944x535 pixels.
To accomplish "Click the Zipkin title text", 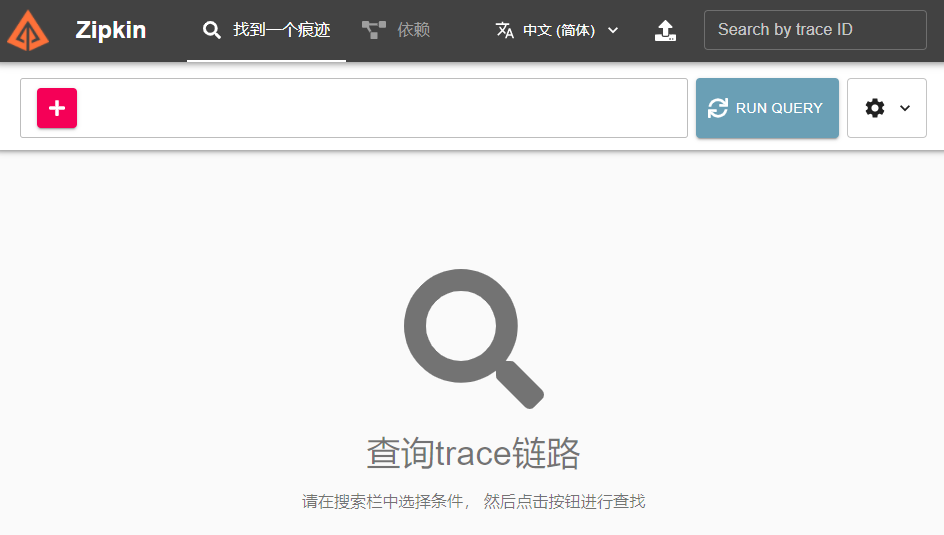I will pyautogui.click(x=110, y=30).
